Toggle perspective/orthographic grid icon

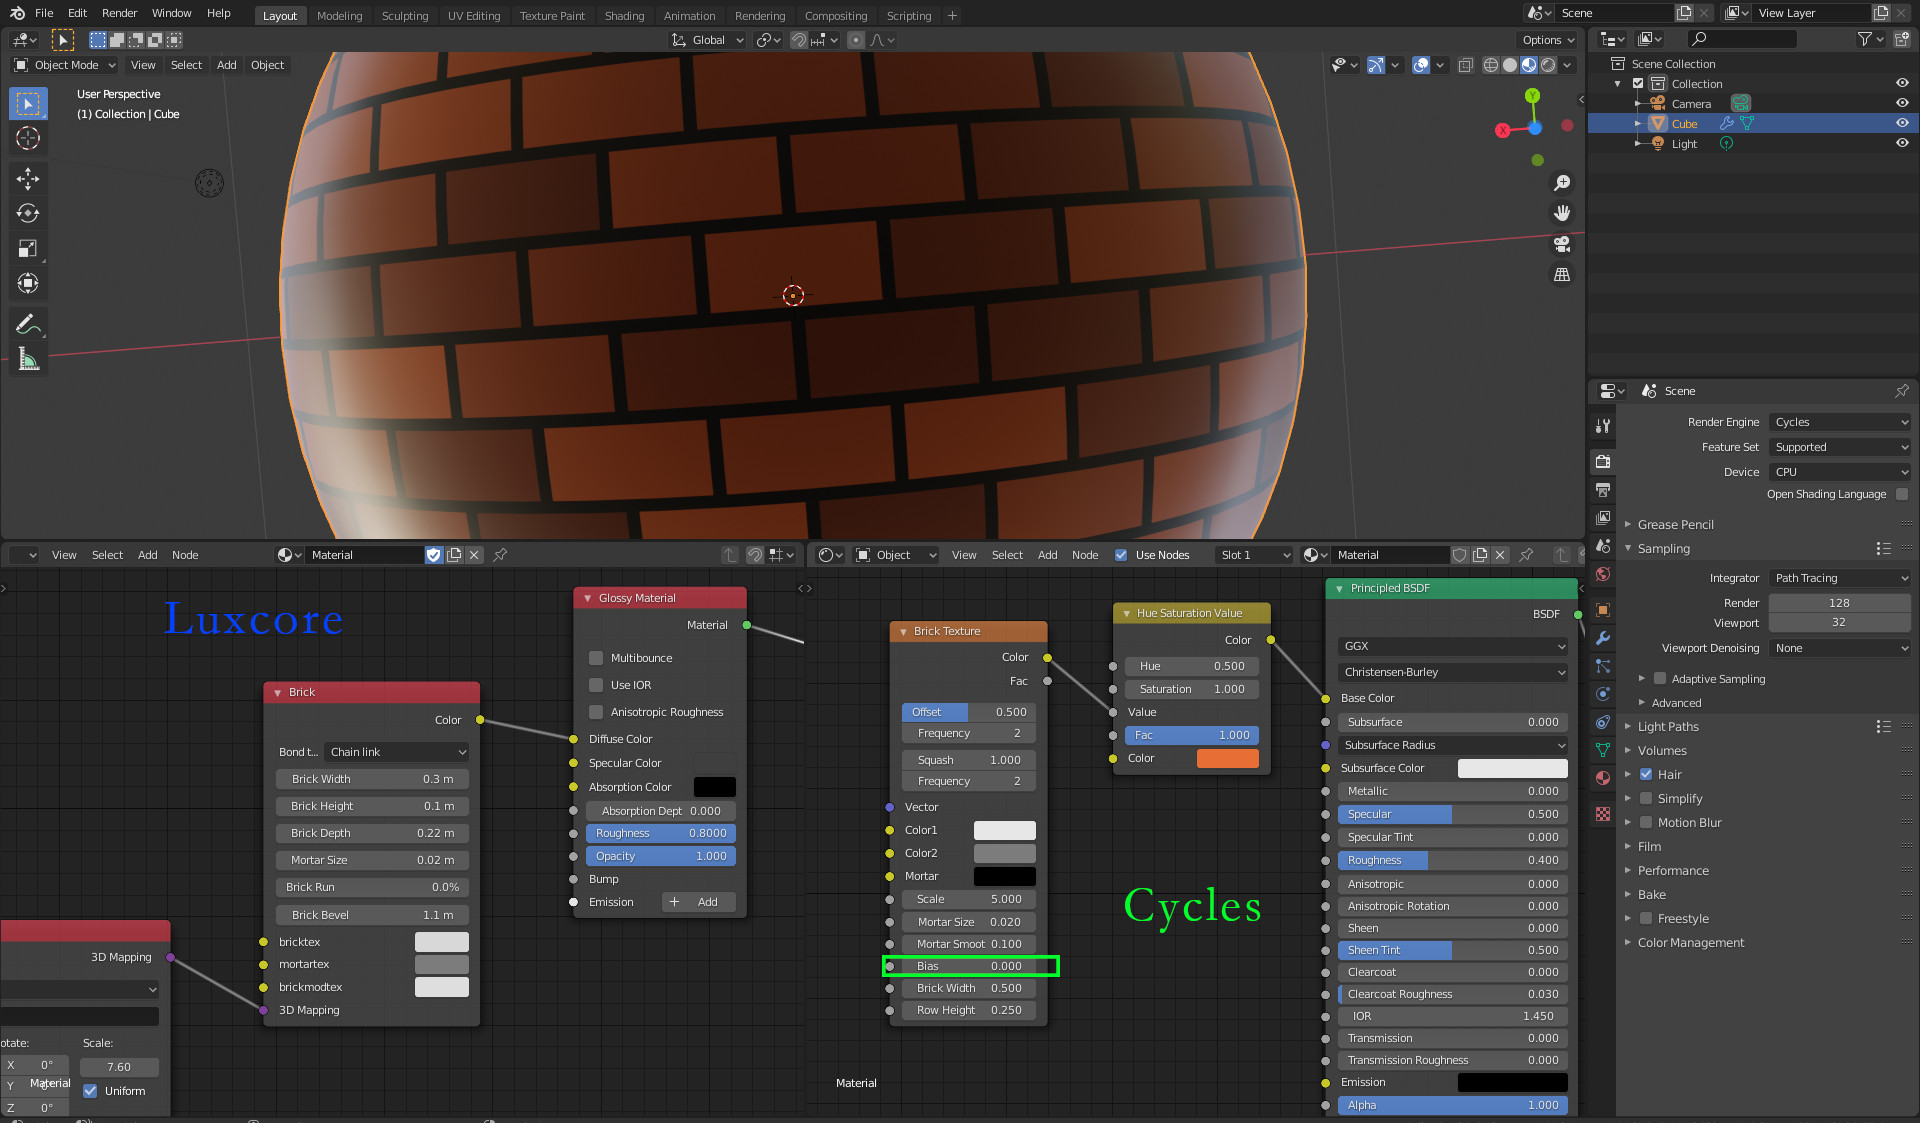(1561, 275)
